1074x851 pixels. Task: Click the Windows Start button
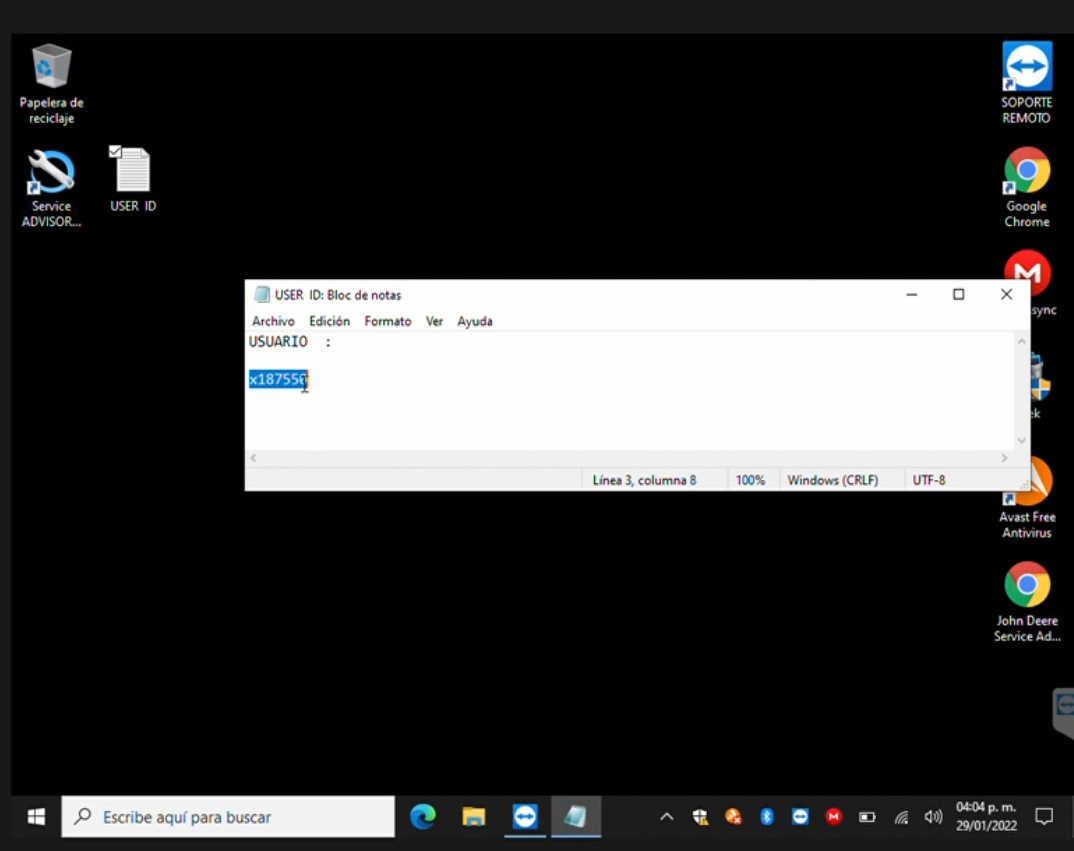[36, 817]
